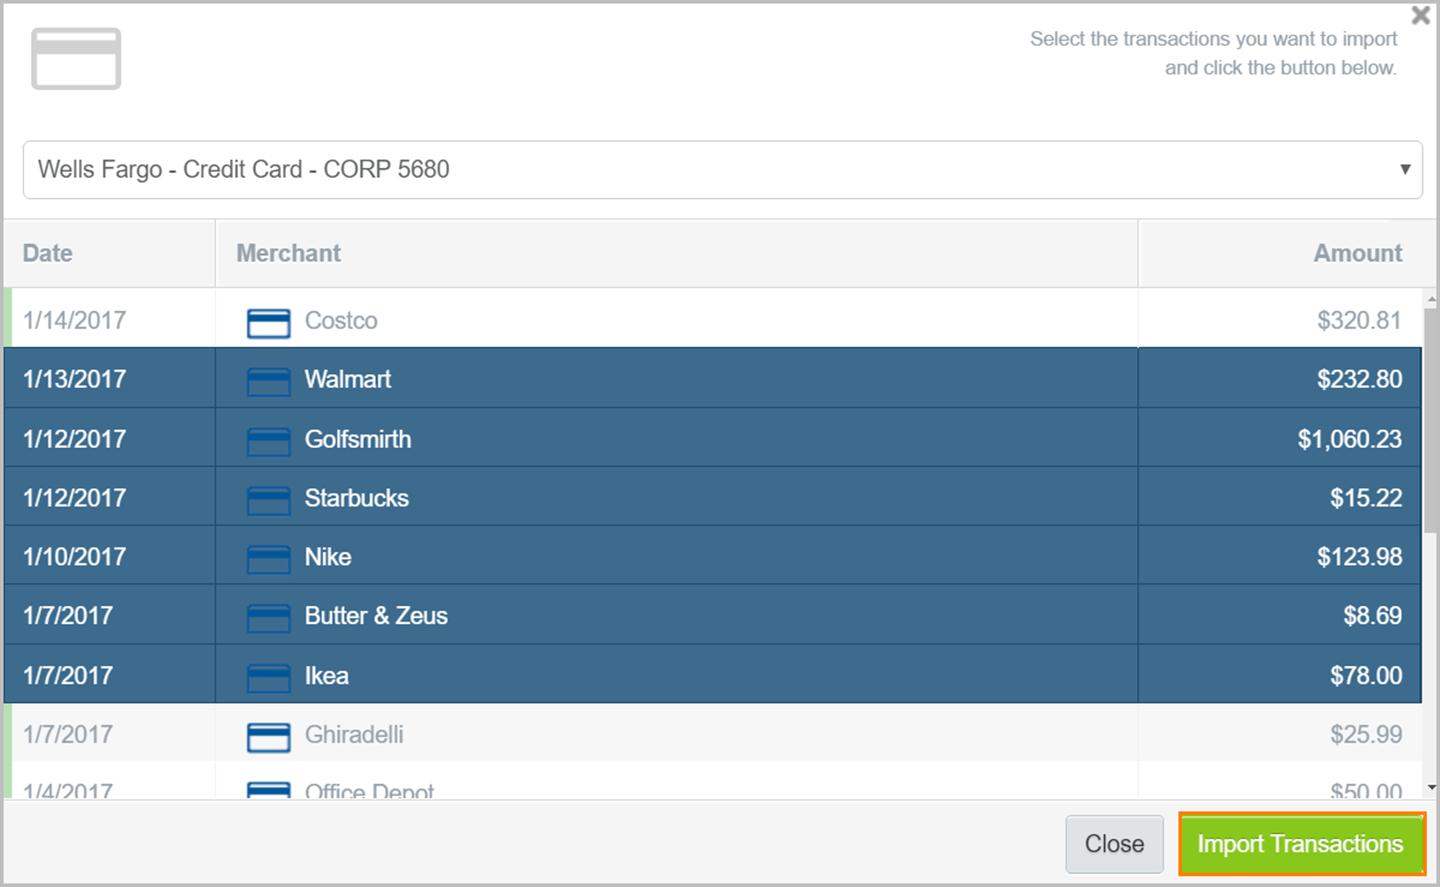The image size is (1440, 887).
Task: Click the card icon next to Nike
Action: point(268,559)
